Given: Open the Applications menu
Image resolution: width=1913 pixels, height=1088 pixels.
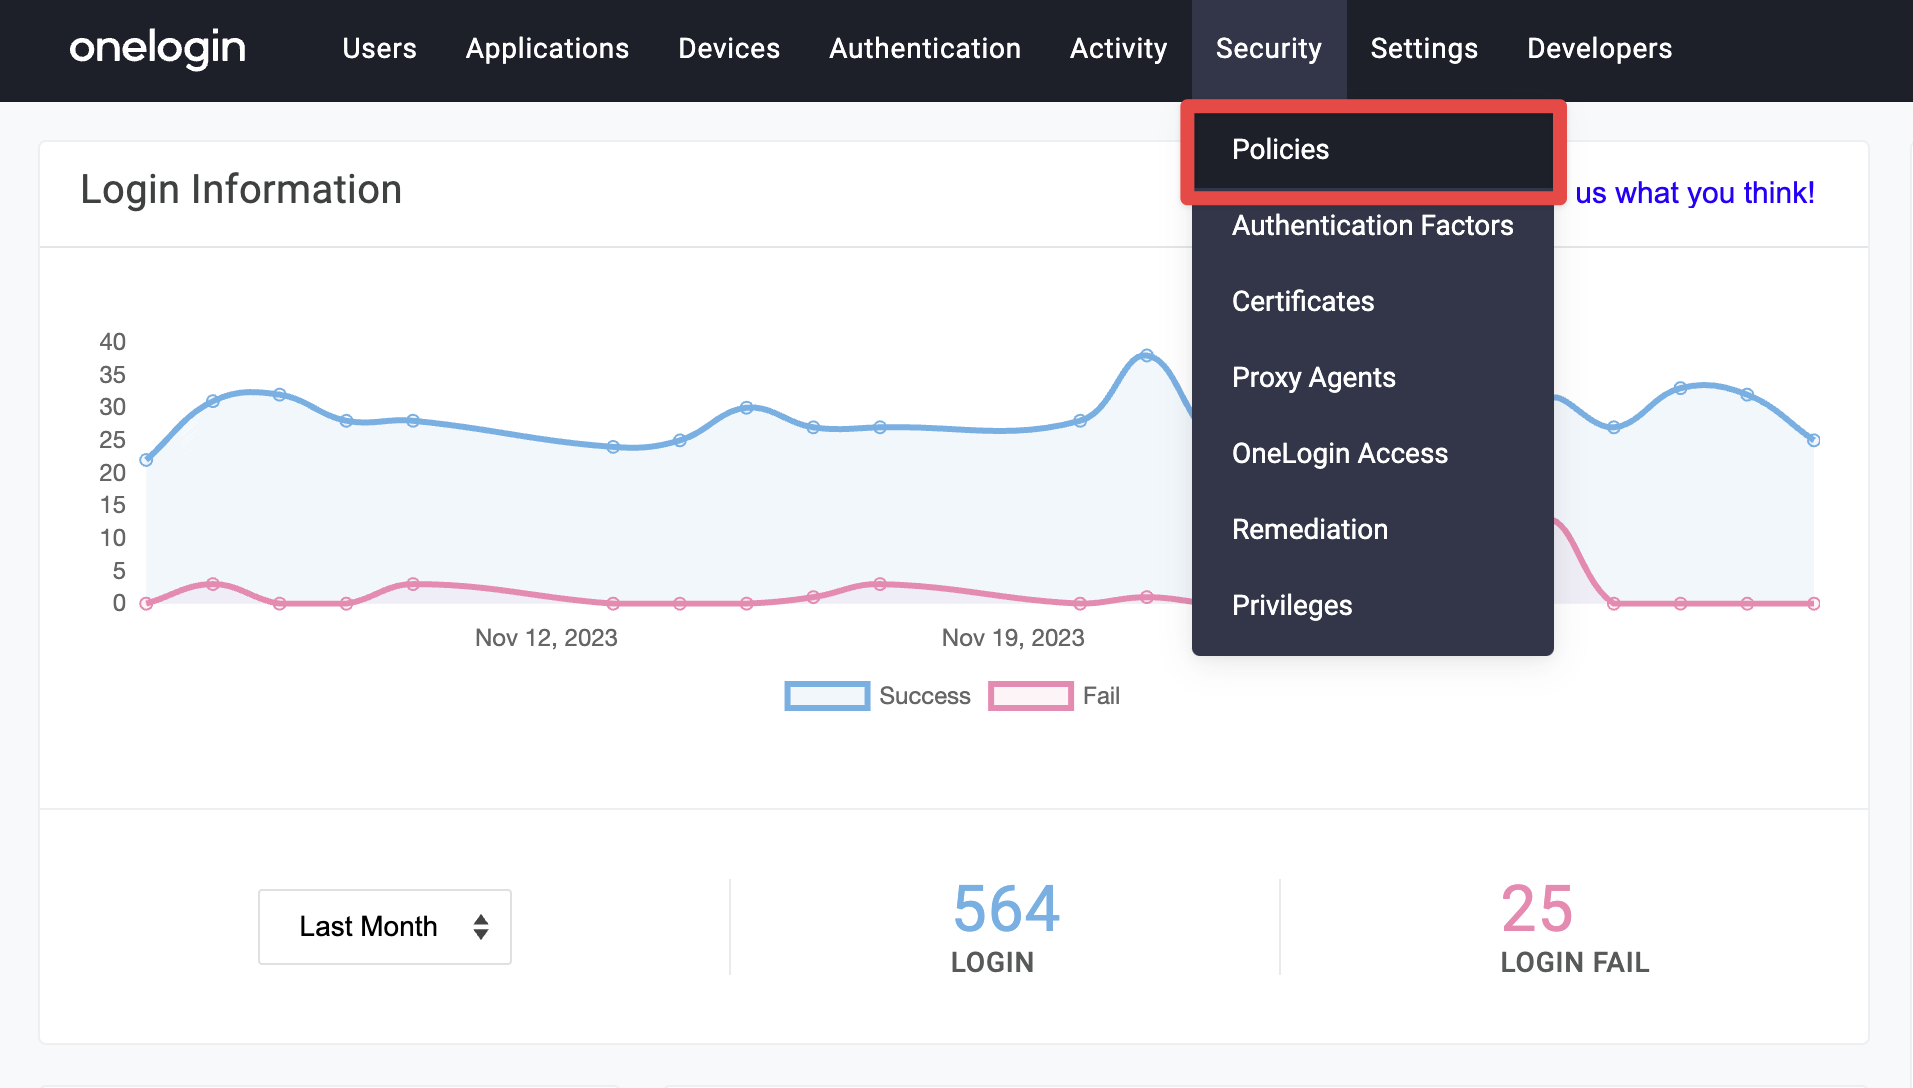Looking at the screenshot, I should tap(547, 48).
